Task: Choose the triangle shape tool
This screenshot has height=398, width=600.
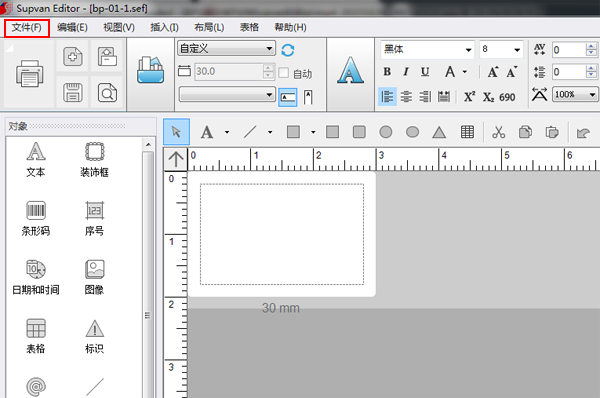Action: pyautogui.click(x=439, y=132)
